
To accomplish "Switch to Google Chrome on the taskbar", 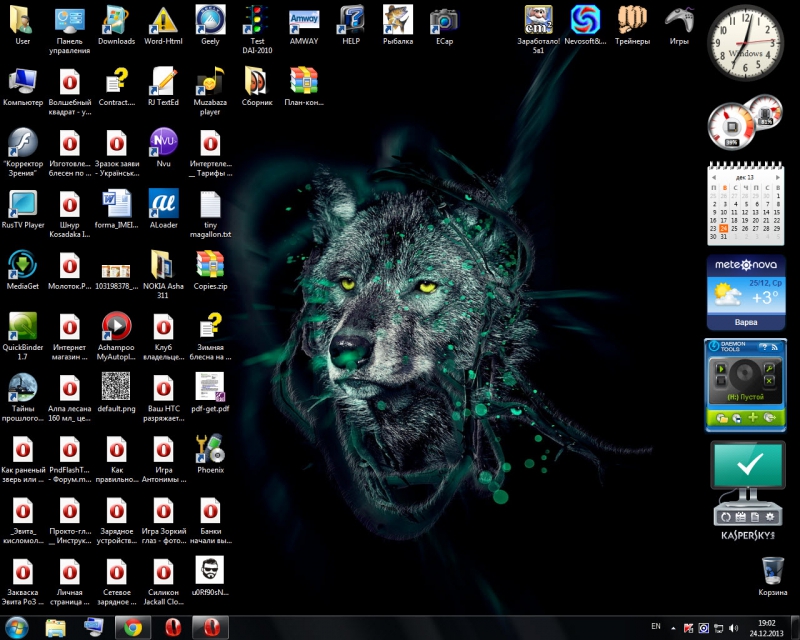I will click(x=133, y=627).
